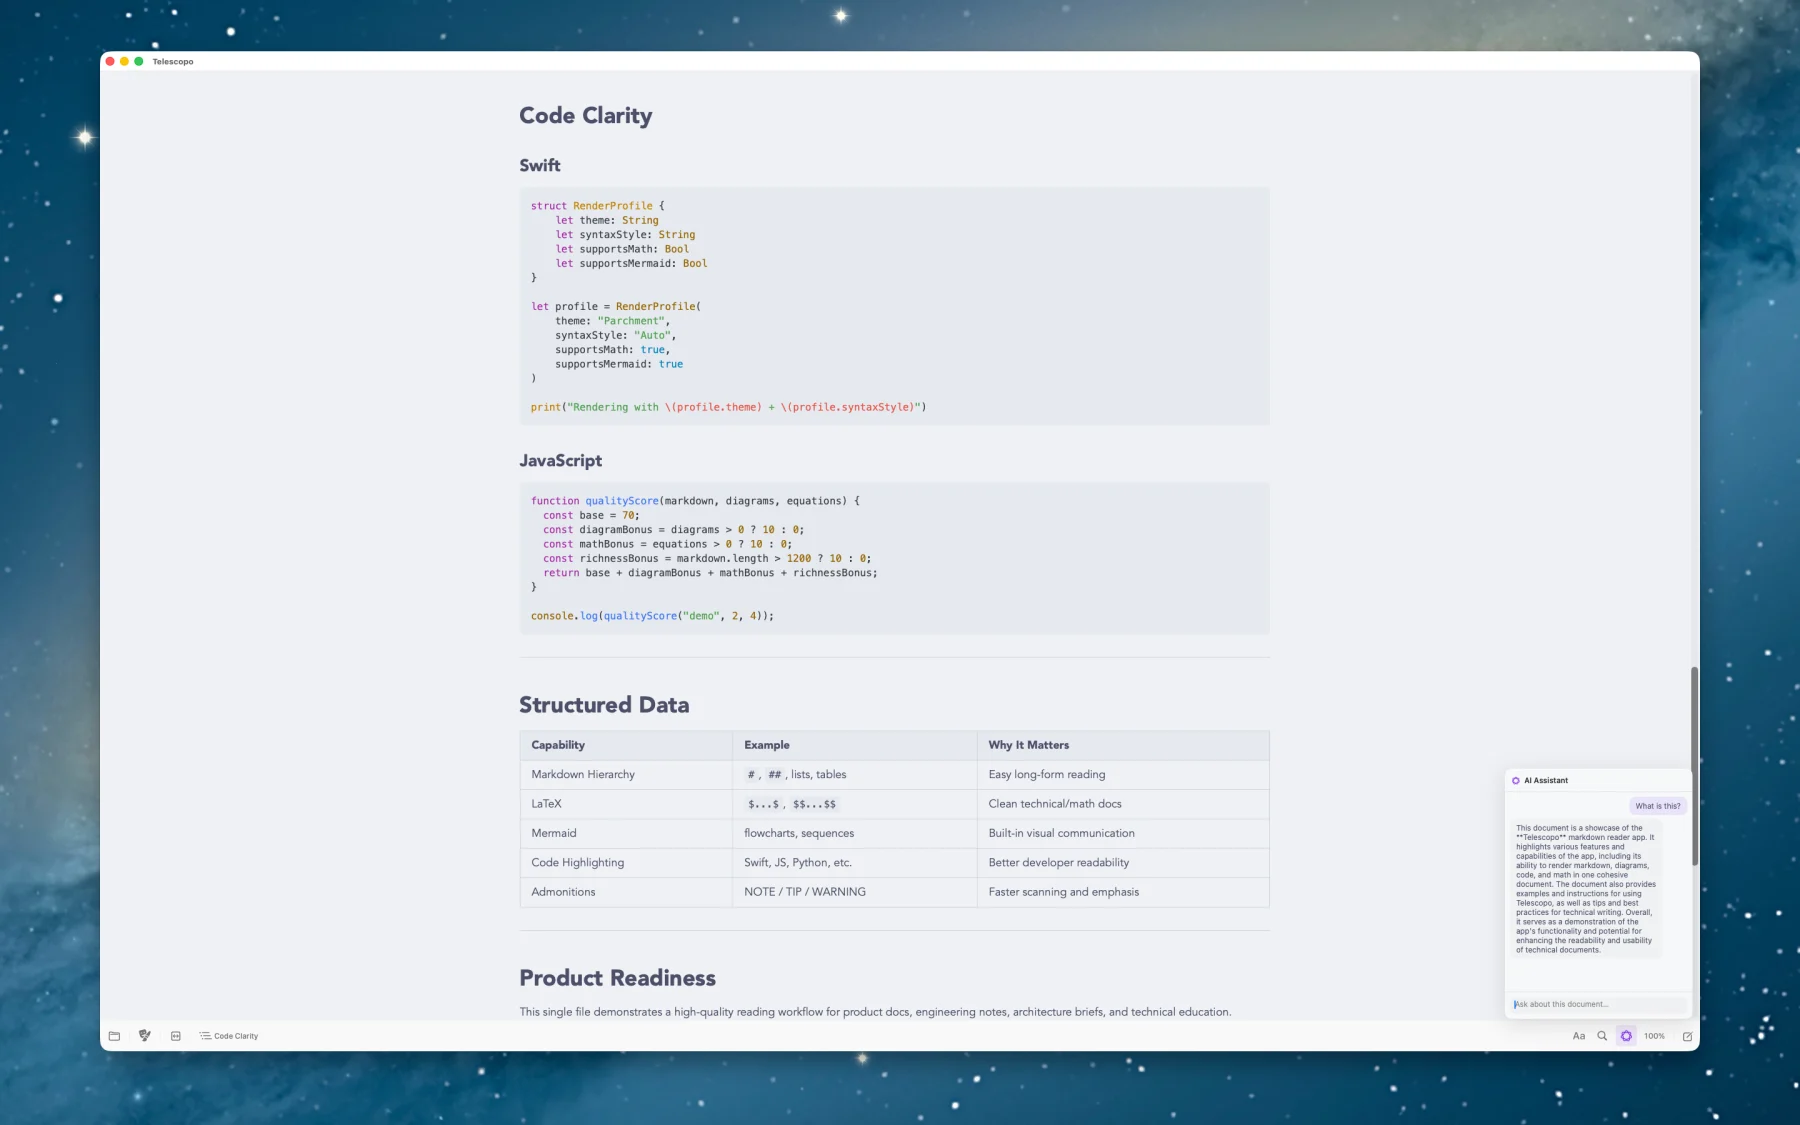
Task: Open the Aa typography settings
Action: click(1579, 1036)
